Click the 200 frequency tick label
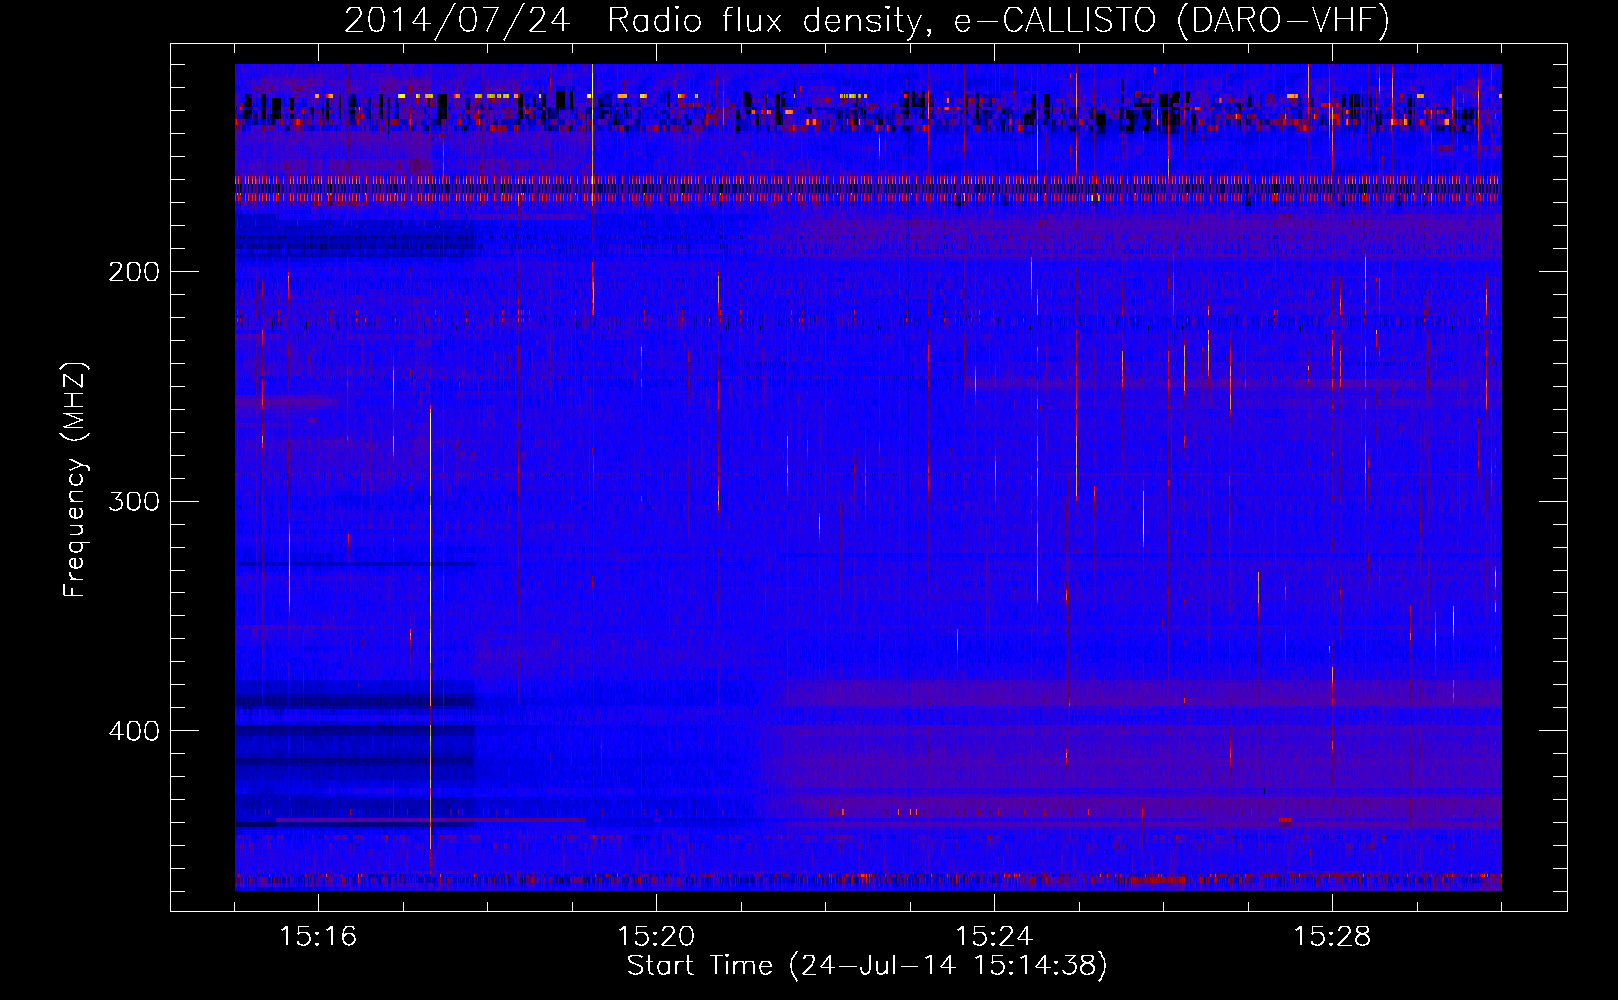 coord(134,272)
